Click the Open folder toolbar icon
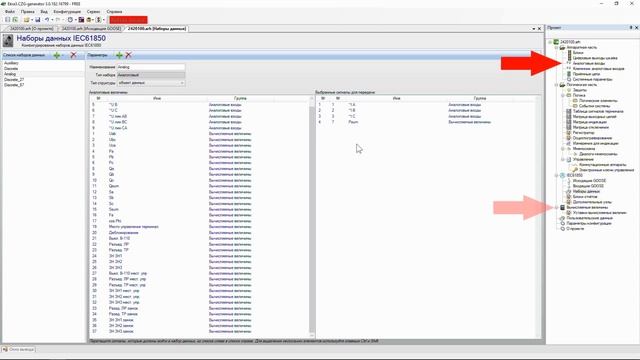This screenshot has width=640, height=360. 27,20
